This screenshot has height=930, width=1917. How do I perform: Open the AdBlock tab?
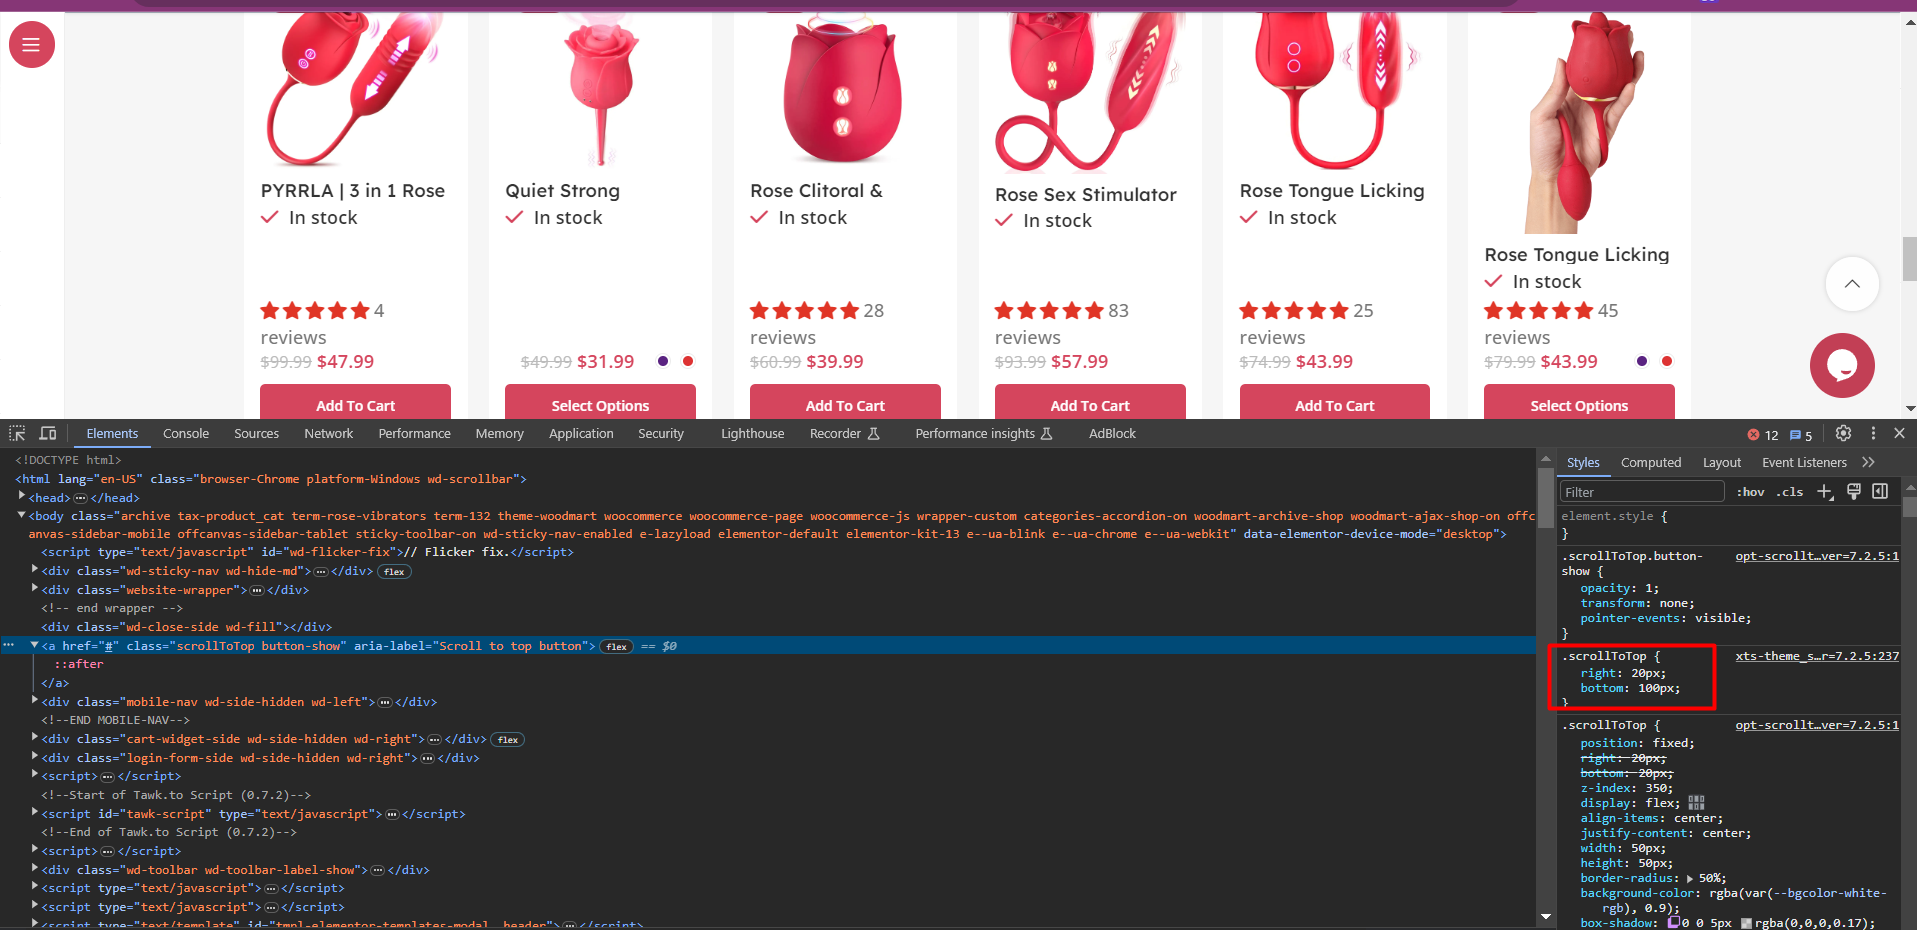tap(1112, 433)
